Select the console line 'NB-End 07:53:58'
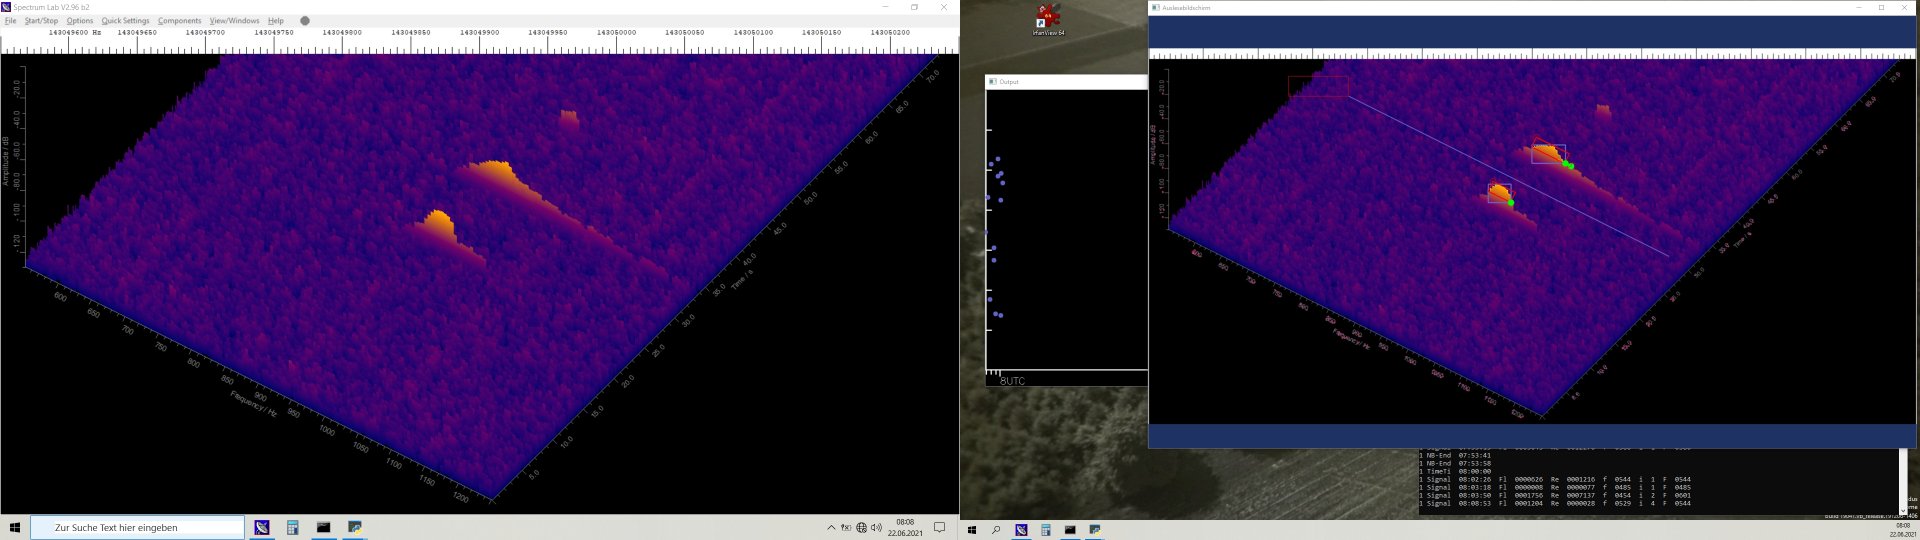The height and width of the screenshot is (540, 1920). 1455,463
